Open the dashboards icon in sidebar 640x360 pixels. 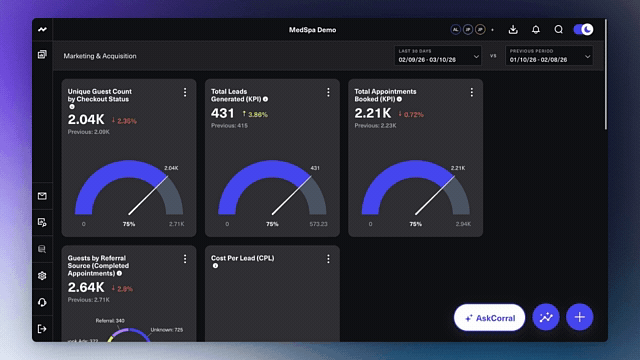click(x=42, y=54)
